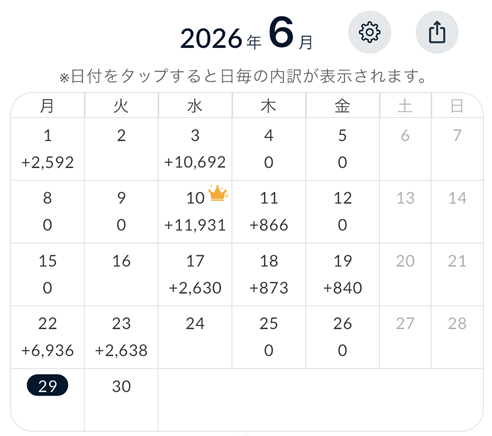This screenshot has width=492, height=436.
Task: Tap date 30 in the calendar
Action: 121,400
